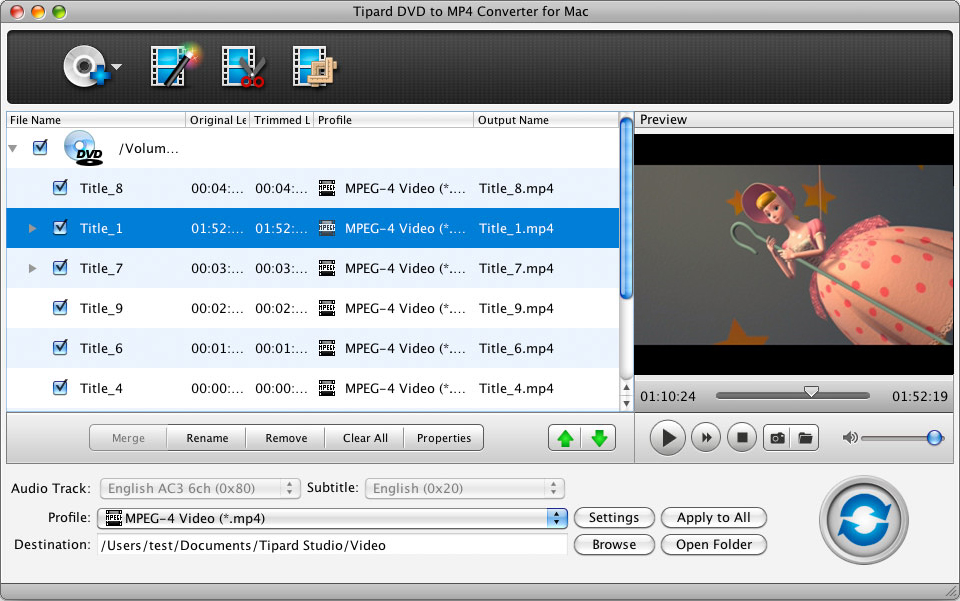The width and height of the screenshot is (960, 601).
Task: Take a snapshot with the camera icon
Action: coord(778,438)
